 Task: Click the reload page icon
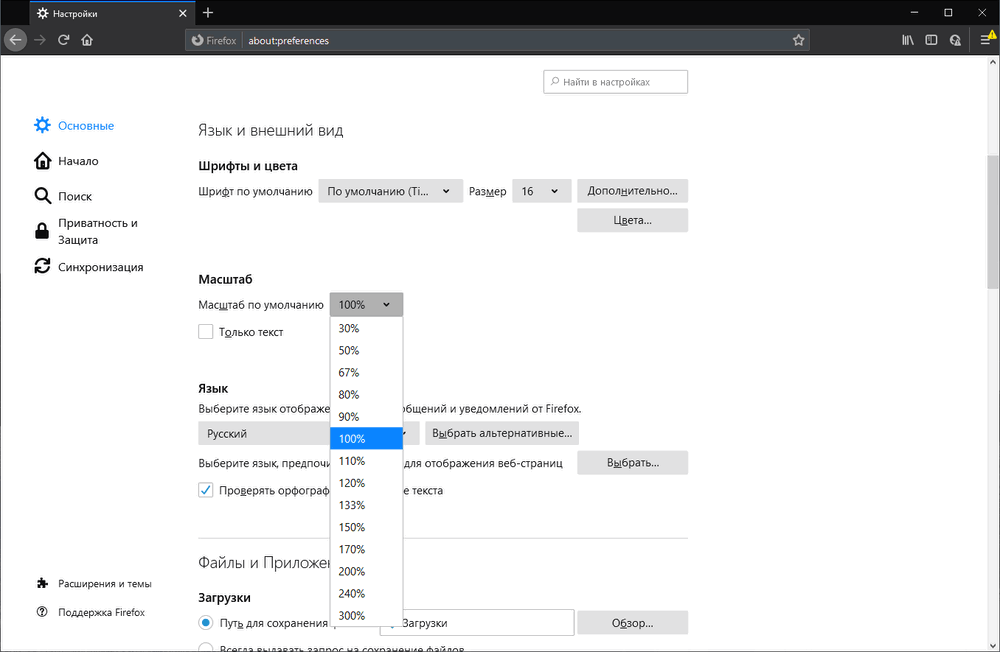click(x=63, y=39)
